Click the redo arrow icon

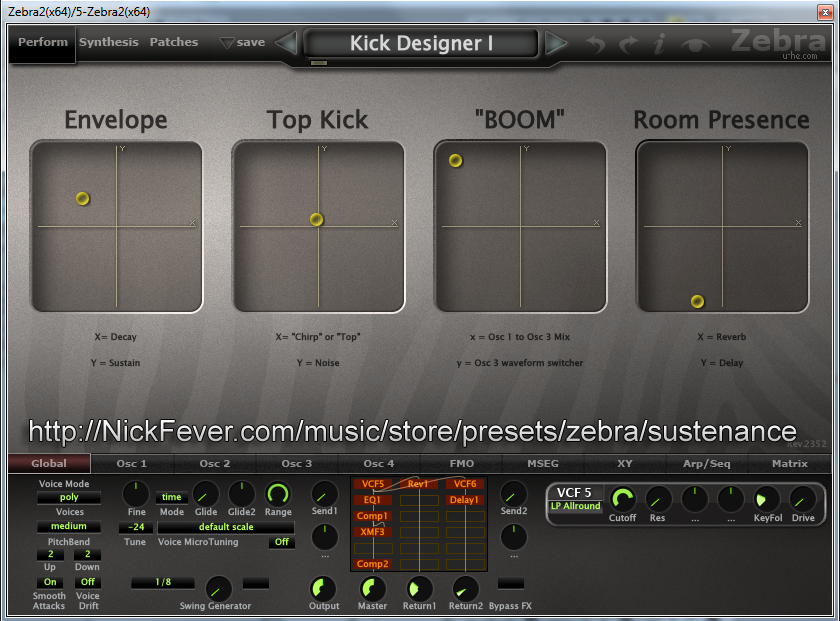pos(628,44)
